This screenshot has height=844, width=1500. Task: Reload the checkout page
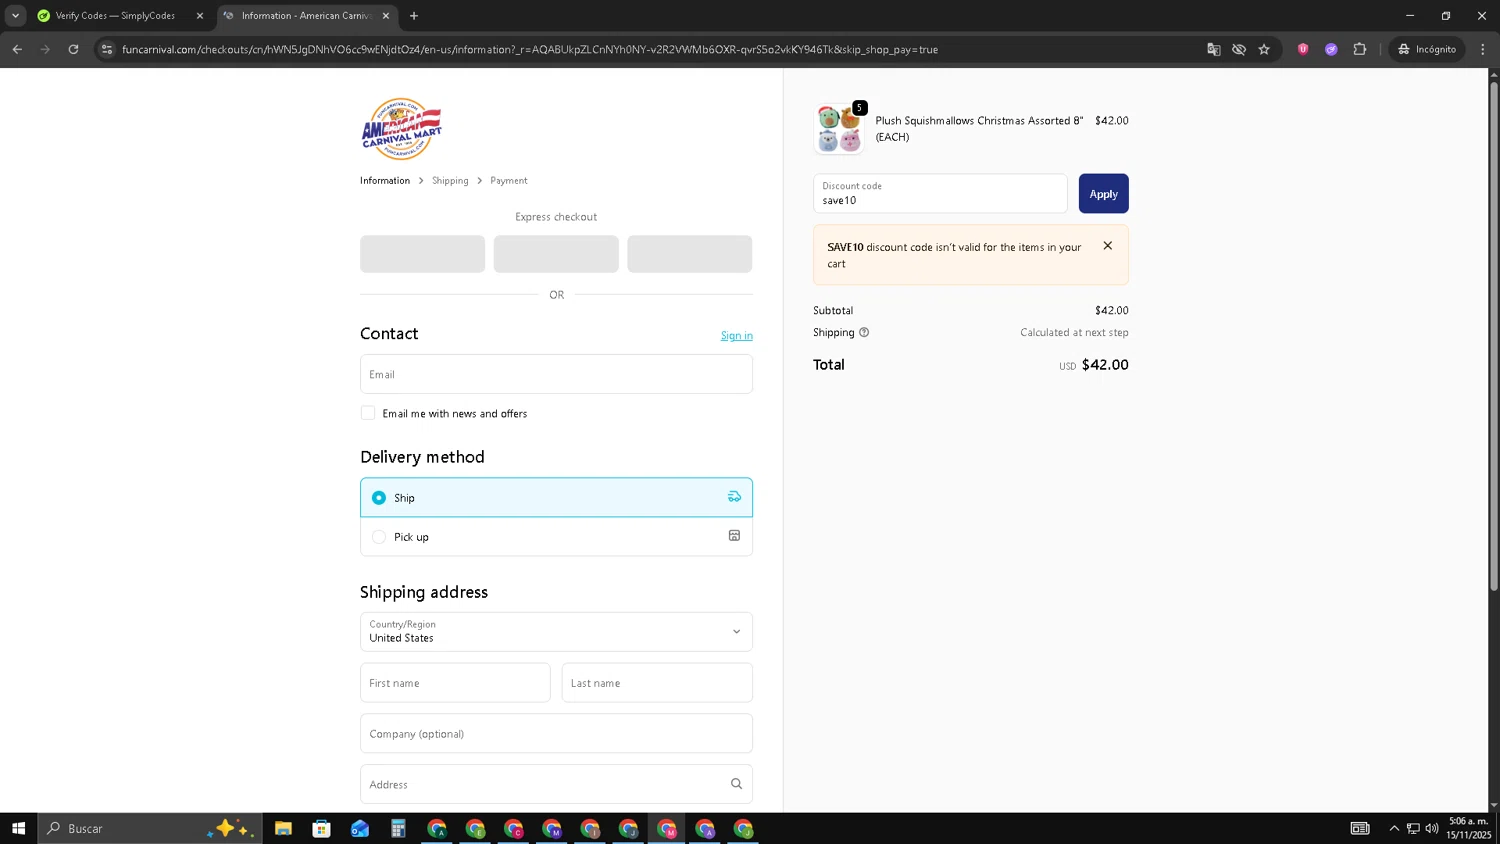(73, 49)
